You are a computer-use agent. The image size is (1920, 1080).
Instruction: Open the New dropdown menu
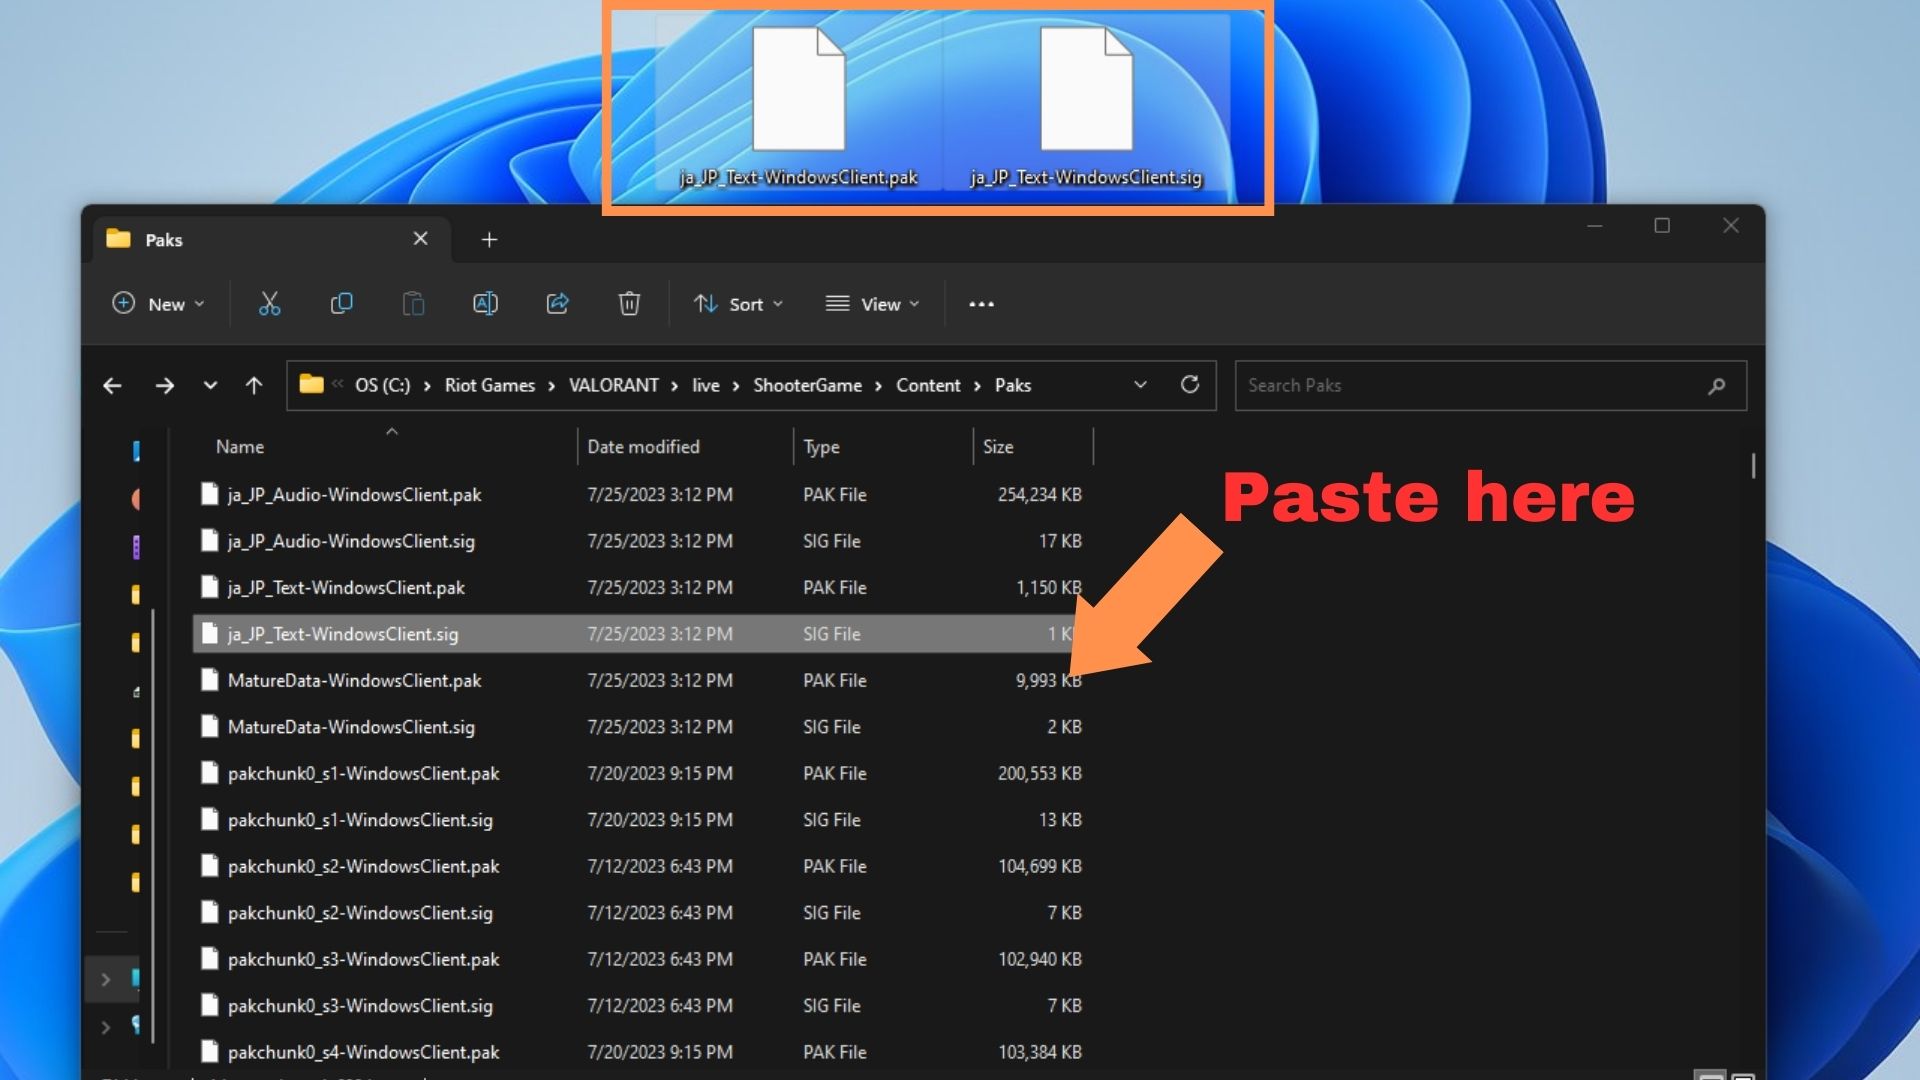coord(158,304)
